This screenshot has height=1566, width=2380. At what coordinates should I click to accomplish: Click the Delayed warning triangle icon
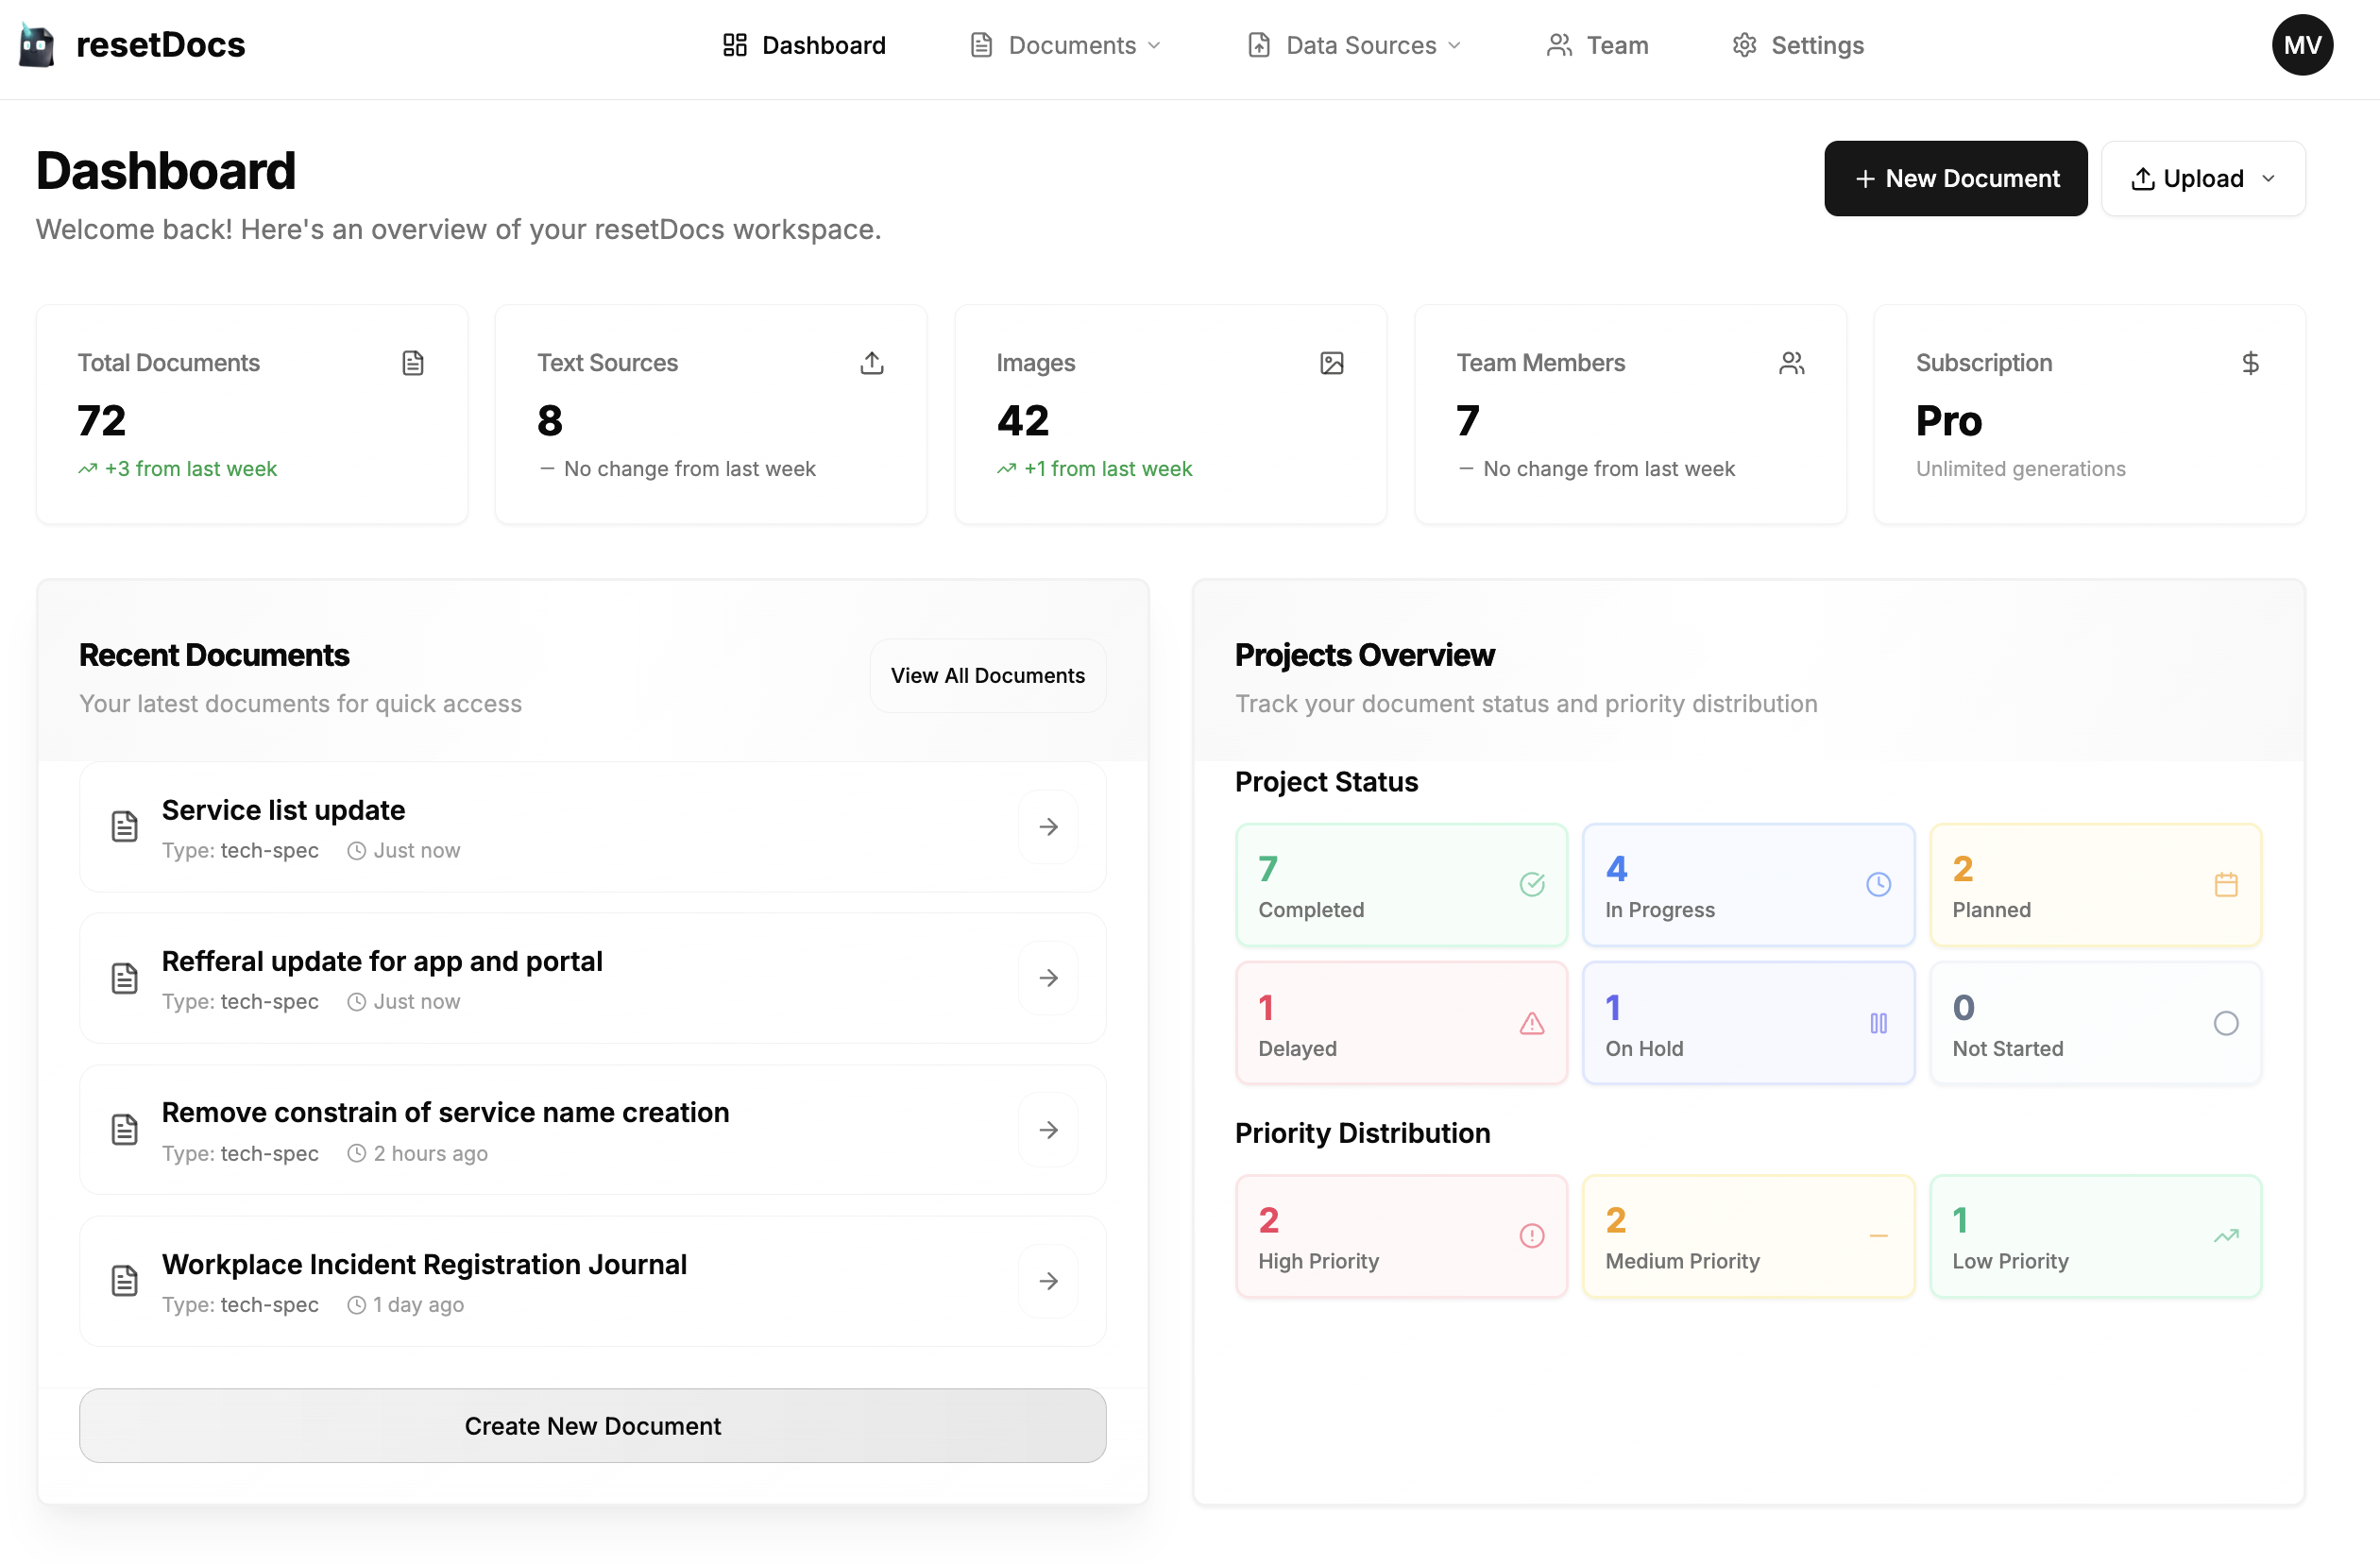click(x=1531, y=1023)
